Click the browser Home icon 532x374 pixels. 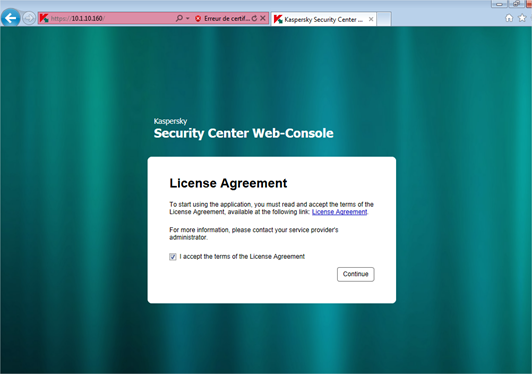(509, 18)
